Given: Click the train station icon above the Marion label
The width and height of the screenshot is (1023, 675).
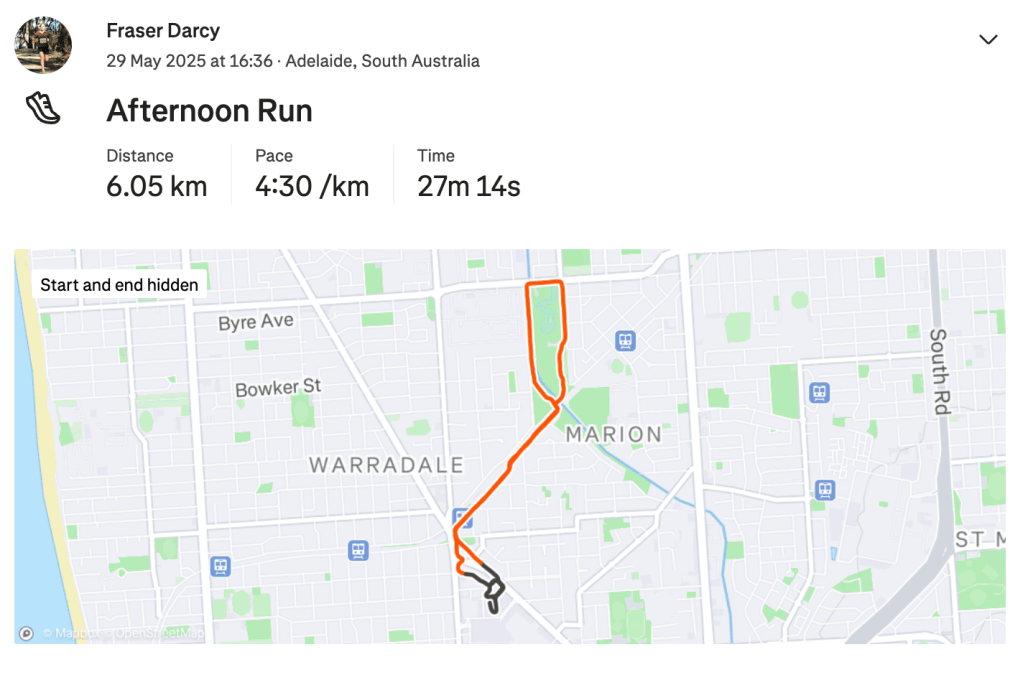Looking at the screenshot, I should coord(626,341).
